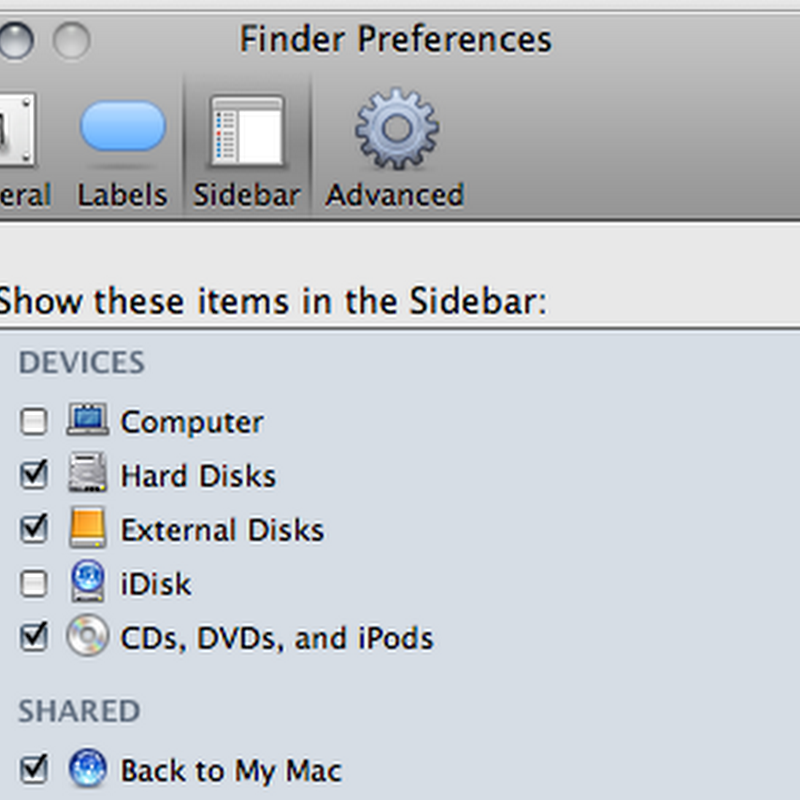Click the Advanced tab label

click(x=395, y=194)
